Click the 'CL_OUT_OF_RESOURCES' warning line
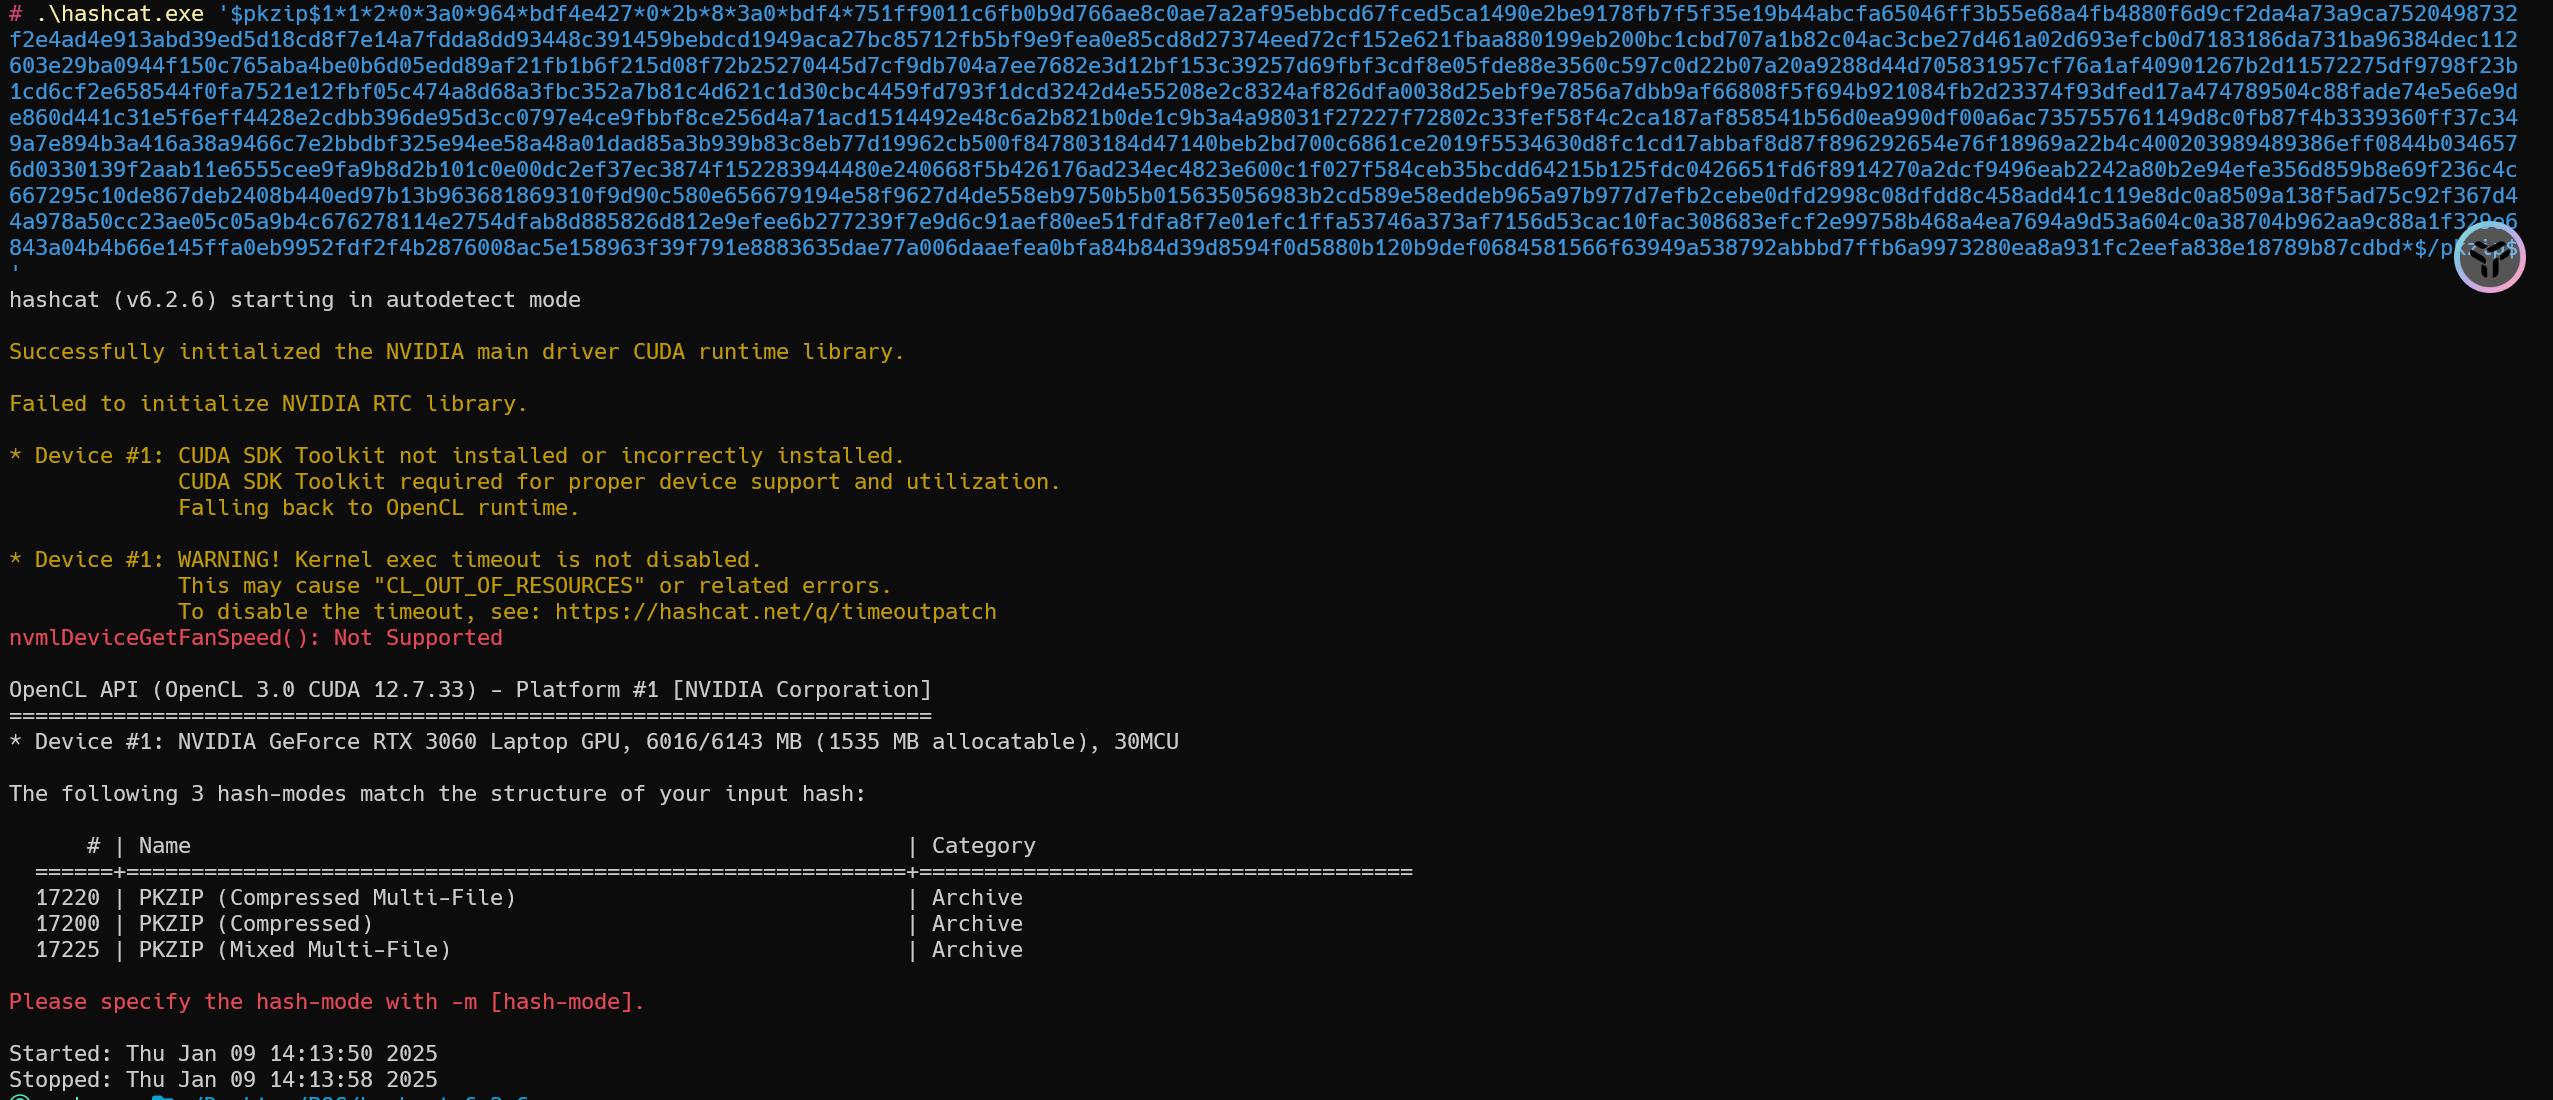Image resolution: width=2553 pixels, height=1100 pixels. coord(535,586)
